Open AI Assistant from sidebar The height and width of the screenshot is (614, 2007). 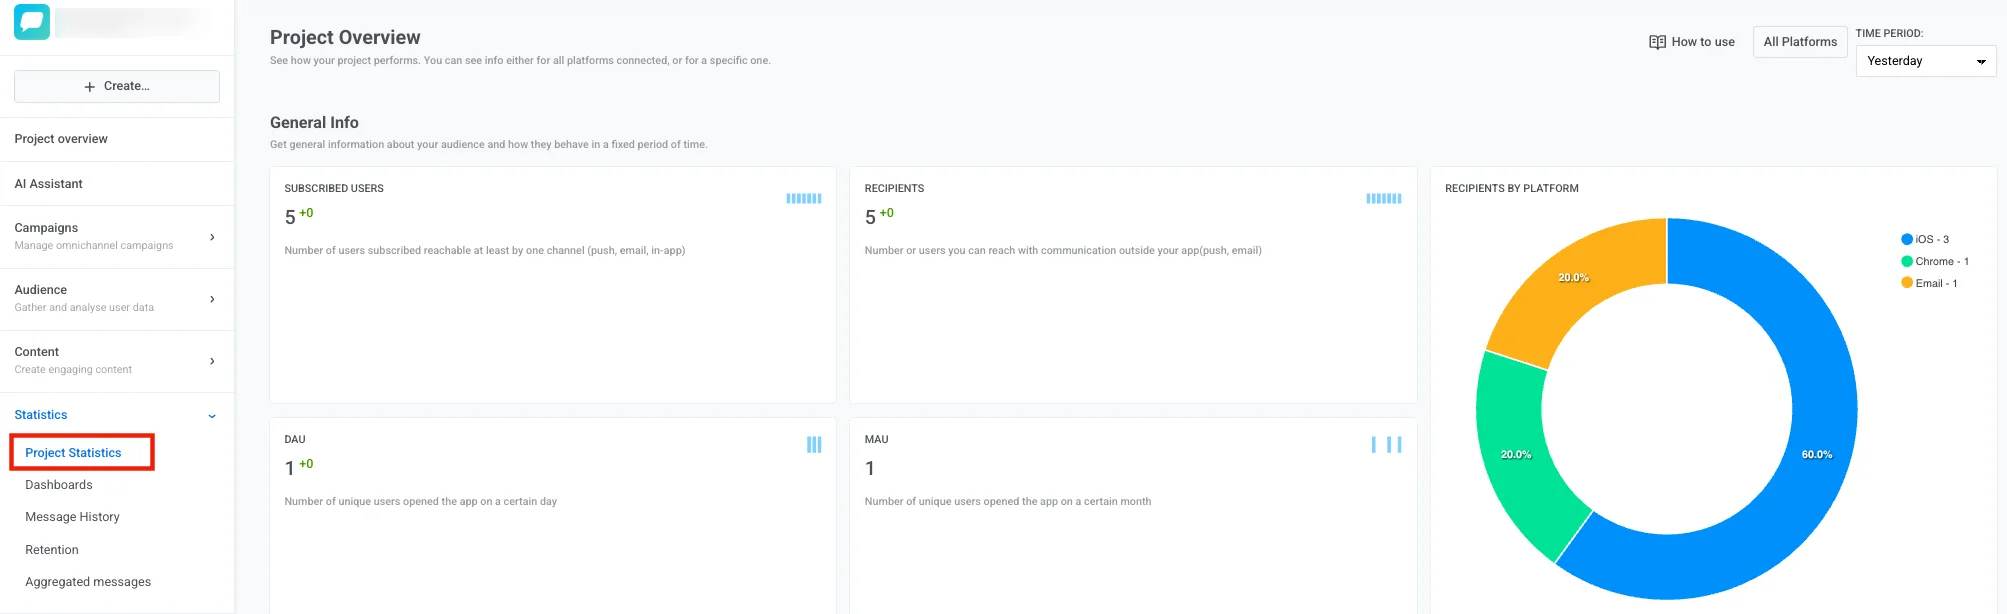[x=49, y=184]
